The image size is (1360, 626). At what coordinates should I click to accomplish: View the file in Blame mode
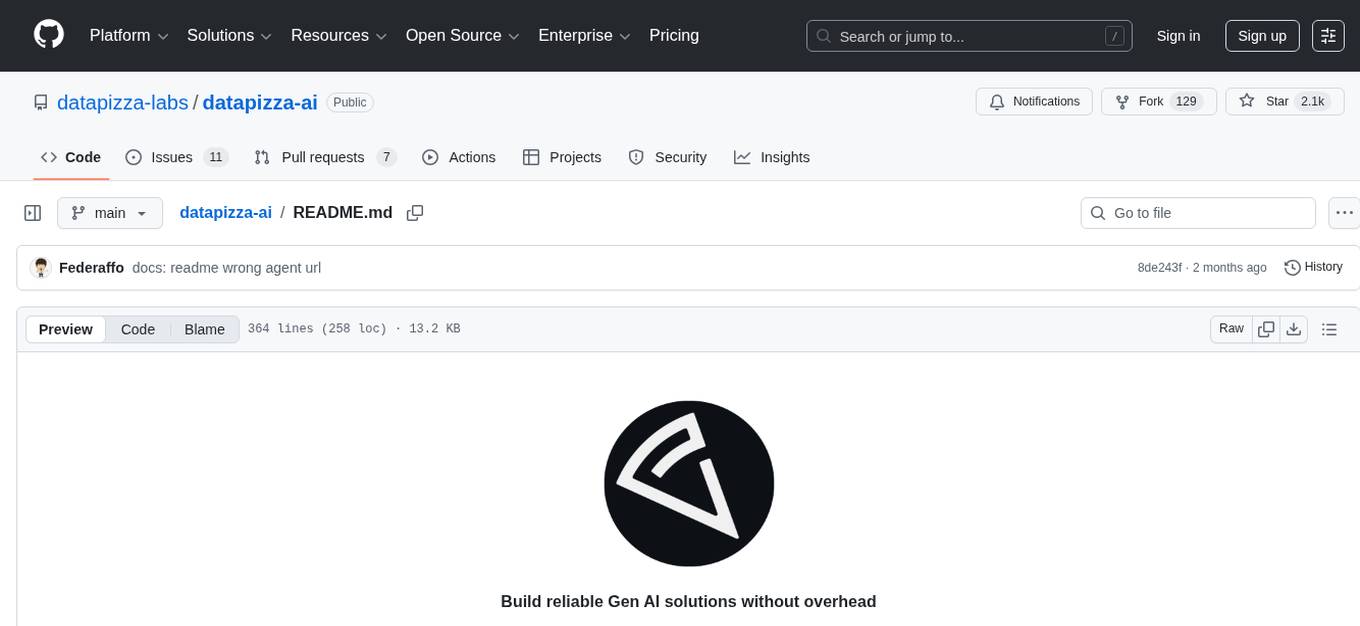coord(204,329)
